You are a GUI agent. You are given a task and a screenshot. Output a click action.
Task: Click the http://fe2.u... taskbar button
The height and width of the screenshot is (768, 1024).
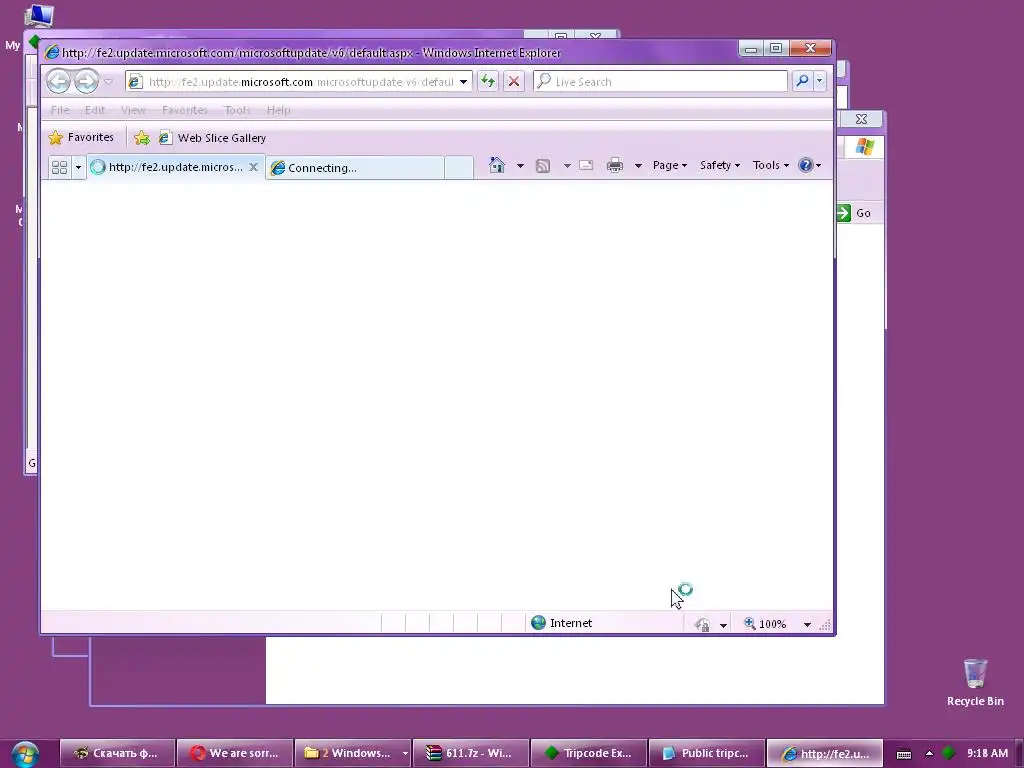[x=825, y=753]
